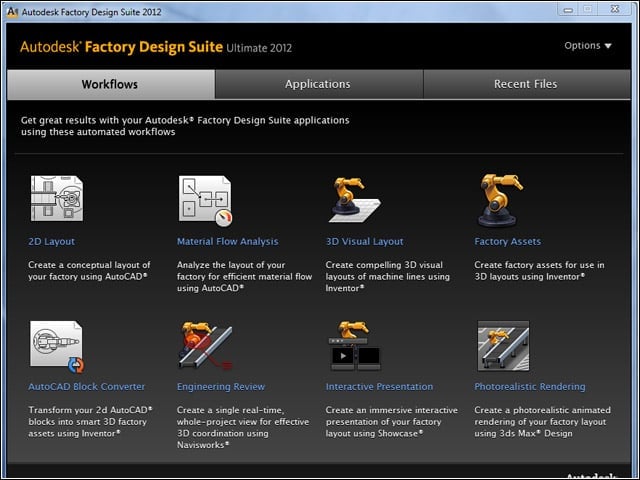Click the AutoCAD Block Converter icon
The height and width of the screenshot is (480, 640).
click(57, 347)
